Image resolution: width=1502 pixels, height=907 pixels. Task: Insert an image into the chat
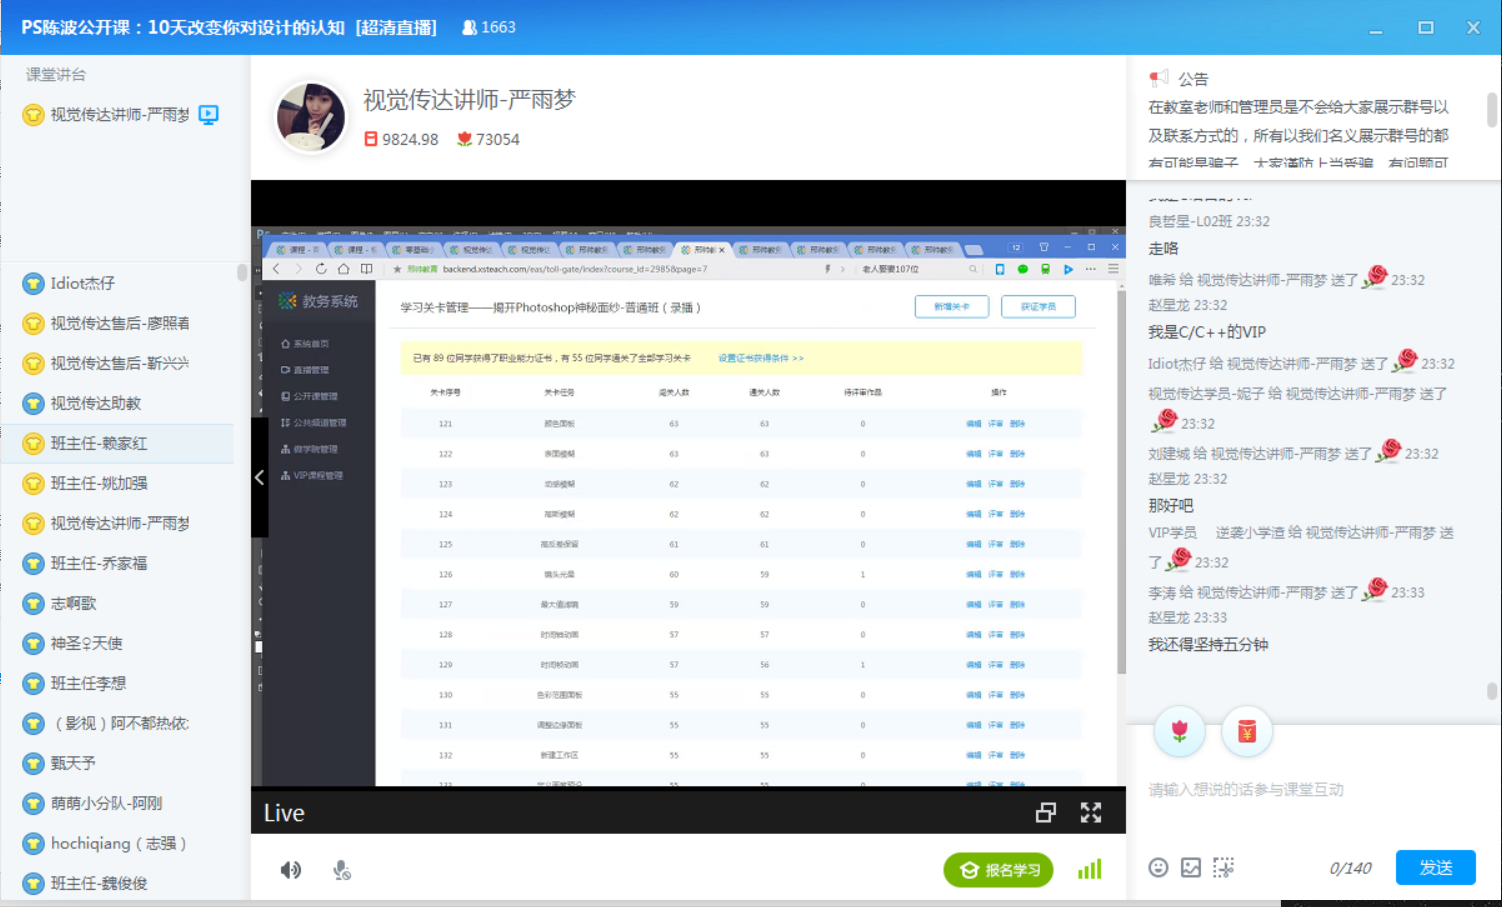point(1190,868)
